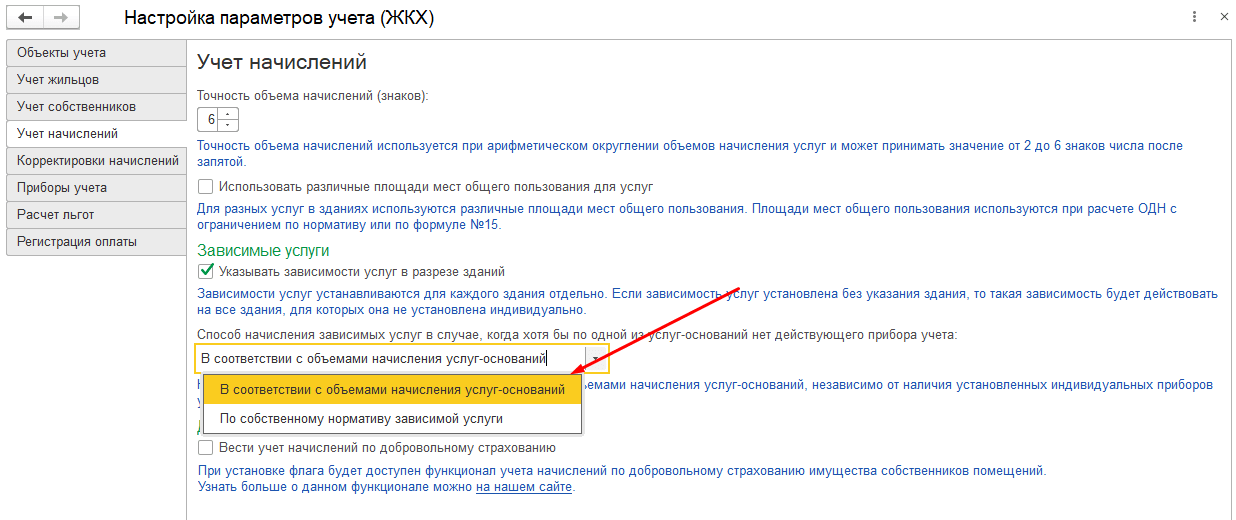The image size is (1236, 520).
Task: Close the settings window with X
Action: click(x=1222, y=18)
